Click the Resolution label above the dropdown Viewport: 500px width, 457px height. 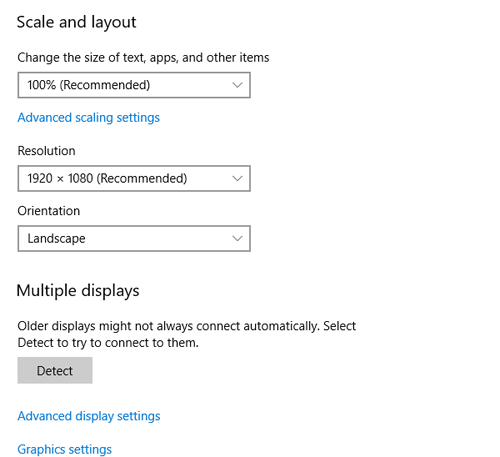(x=46, y=151)
